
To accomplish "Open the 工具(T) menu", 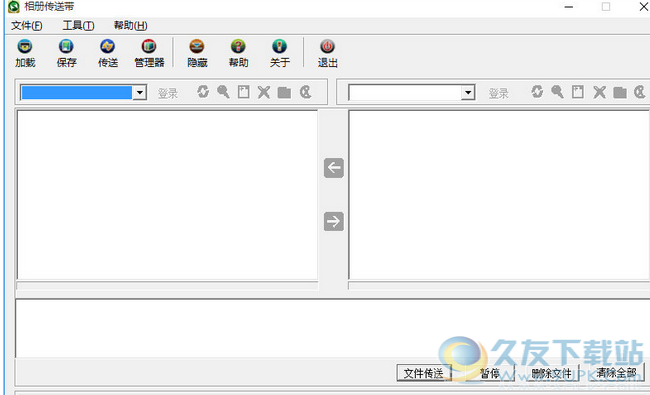I will 78,26.
